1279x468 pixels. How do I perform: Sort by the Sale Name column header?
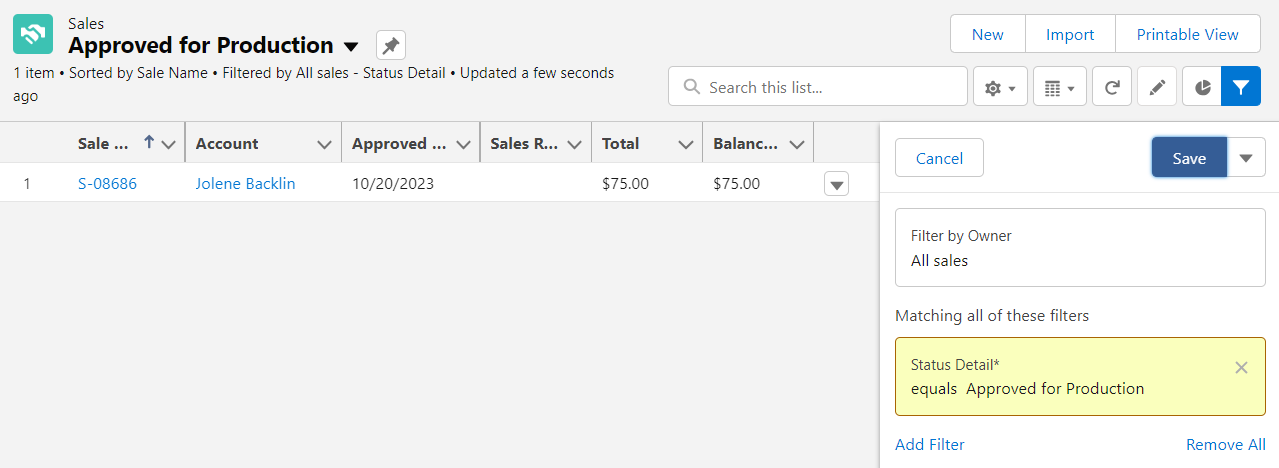click(104, 143)
